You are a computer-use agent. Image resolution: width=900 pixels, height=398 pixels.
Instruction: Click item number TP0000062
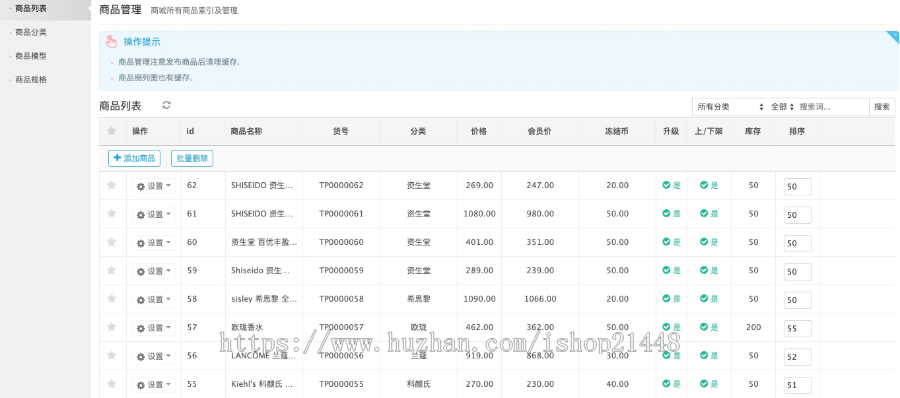tap(341, 185)
